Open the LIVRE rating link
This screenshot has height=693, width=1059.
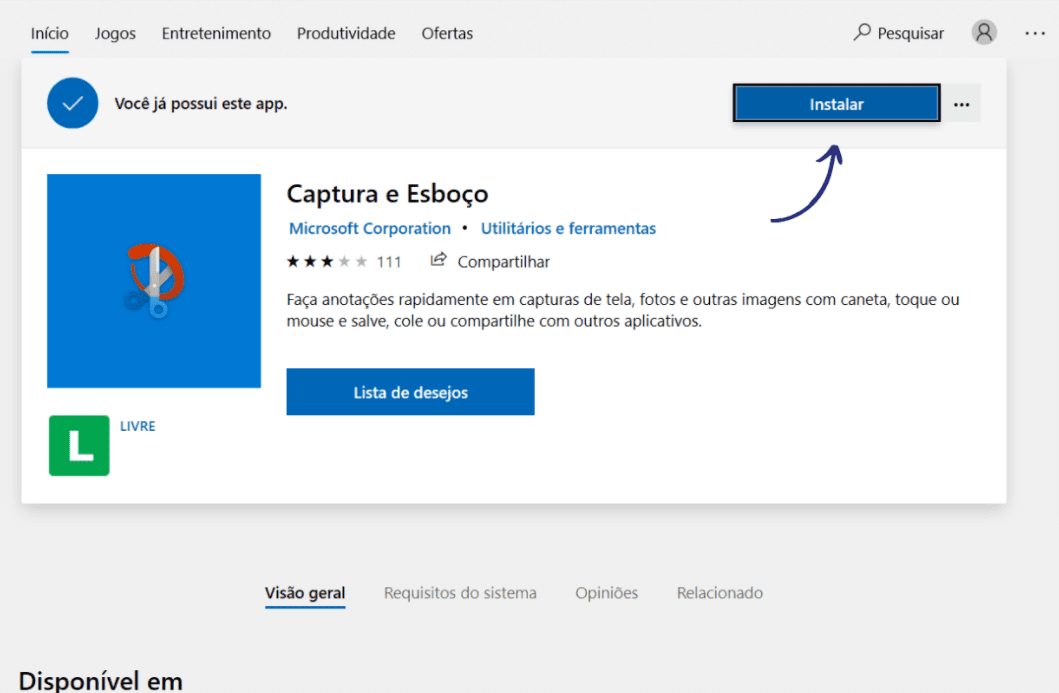[138, 426]
